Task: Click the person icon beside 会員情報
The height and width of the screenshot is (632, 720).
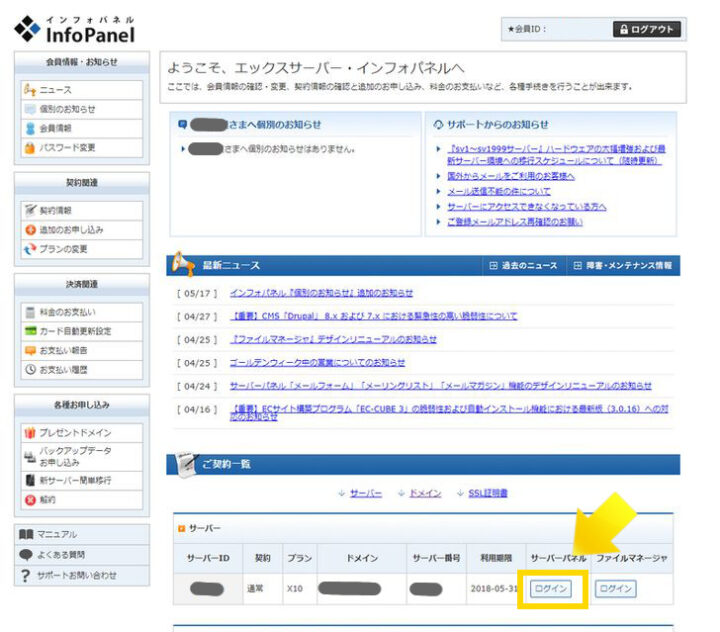Action: tap(30, 129)
